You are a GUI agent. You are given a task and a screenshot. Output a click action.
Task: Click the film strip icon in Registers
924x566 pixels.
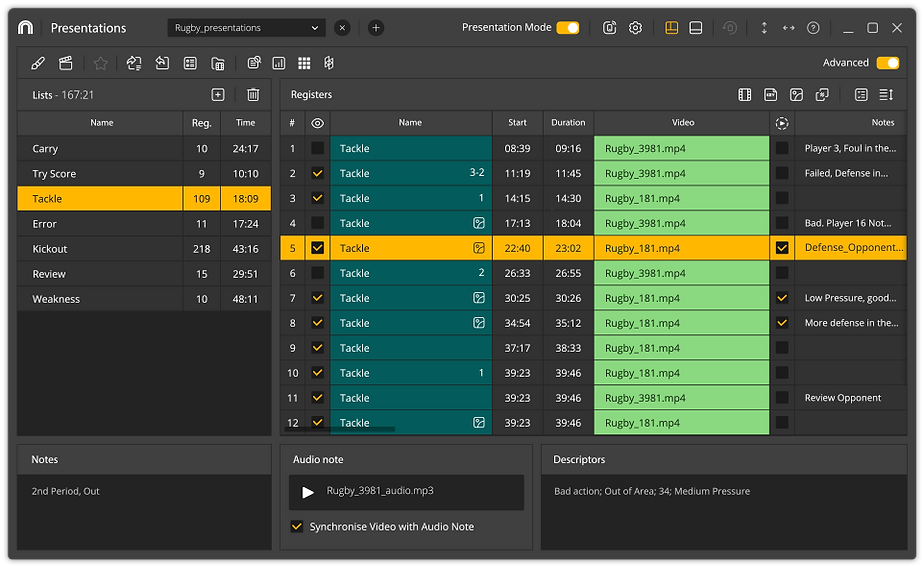pos(744,95)
